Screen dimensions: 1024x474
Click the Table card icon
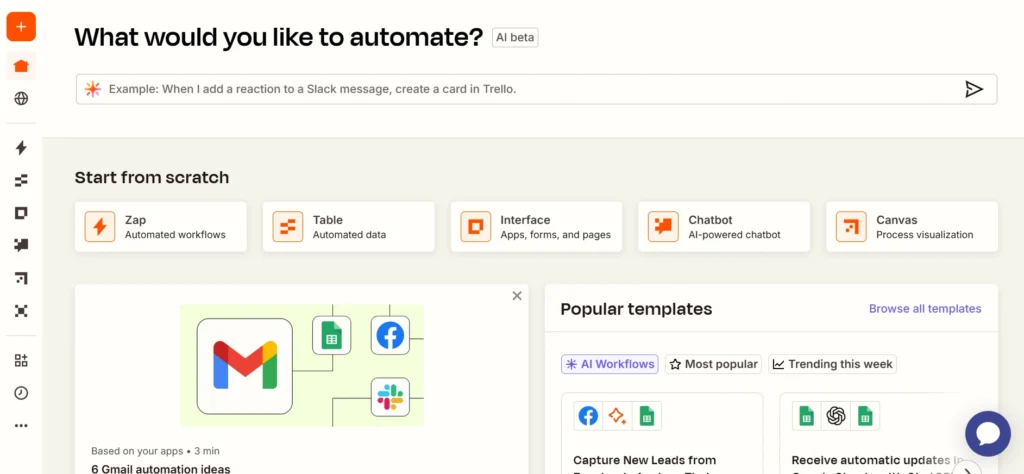[287, 227]
